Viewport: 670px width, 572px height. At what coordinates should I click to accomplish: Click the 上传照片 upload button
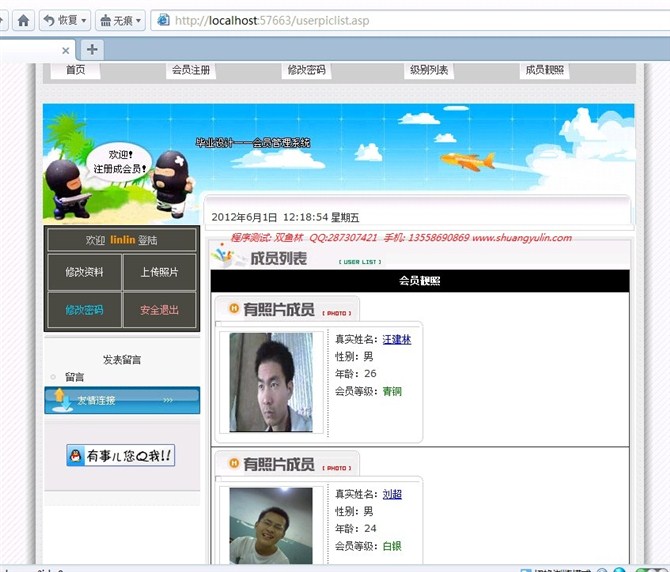[x=160, y=272]
